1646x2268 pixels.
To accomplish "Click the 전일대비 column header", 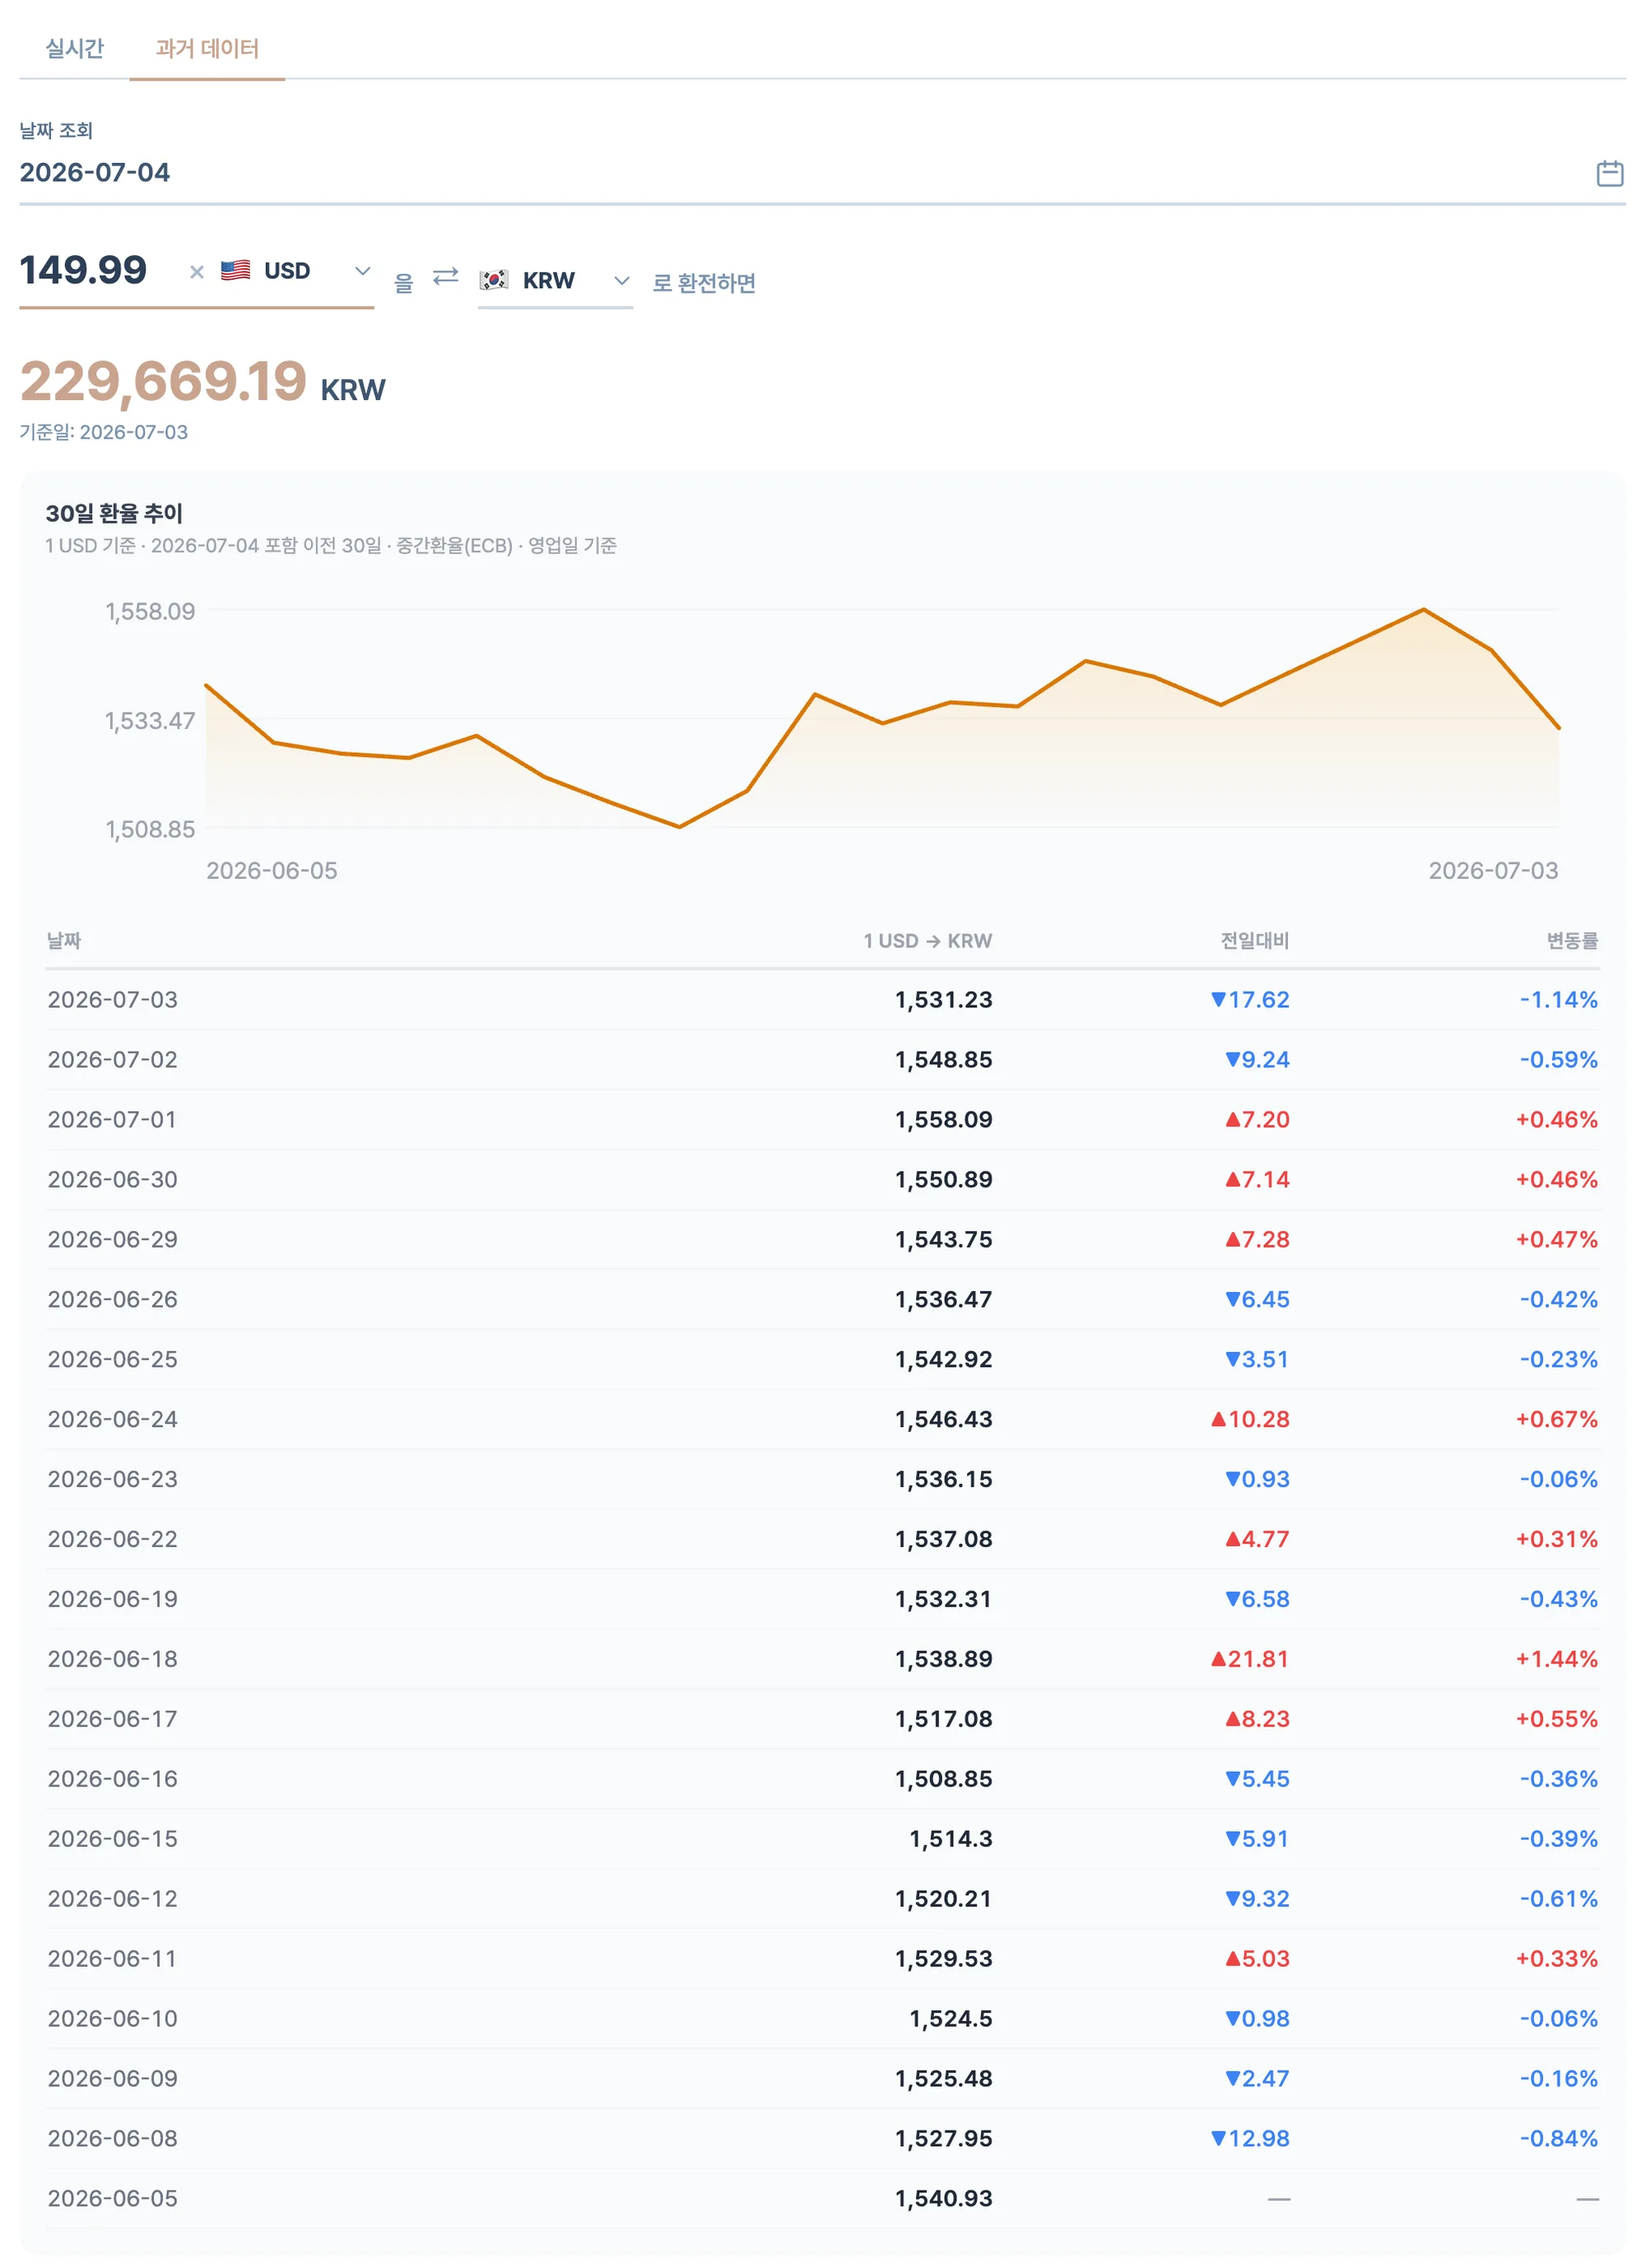I will tap(1254, 941).
